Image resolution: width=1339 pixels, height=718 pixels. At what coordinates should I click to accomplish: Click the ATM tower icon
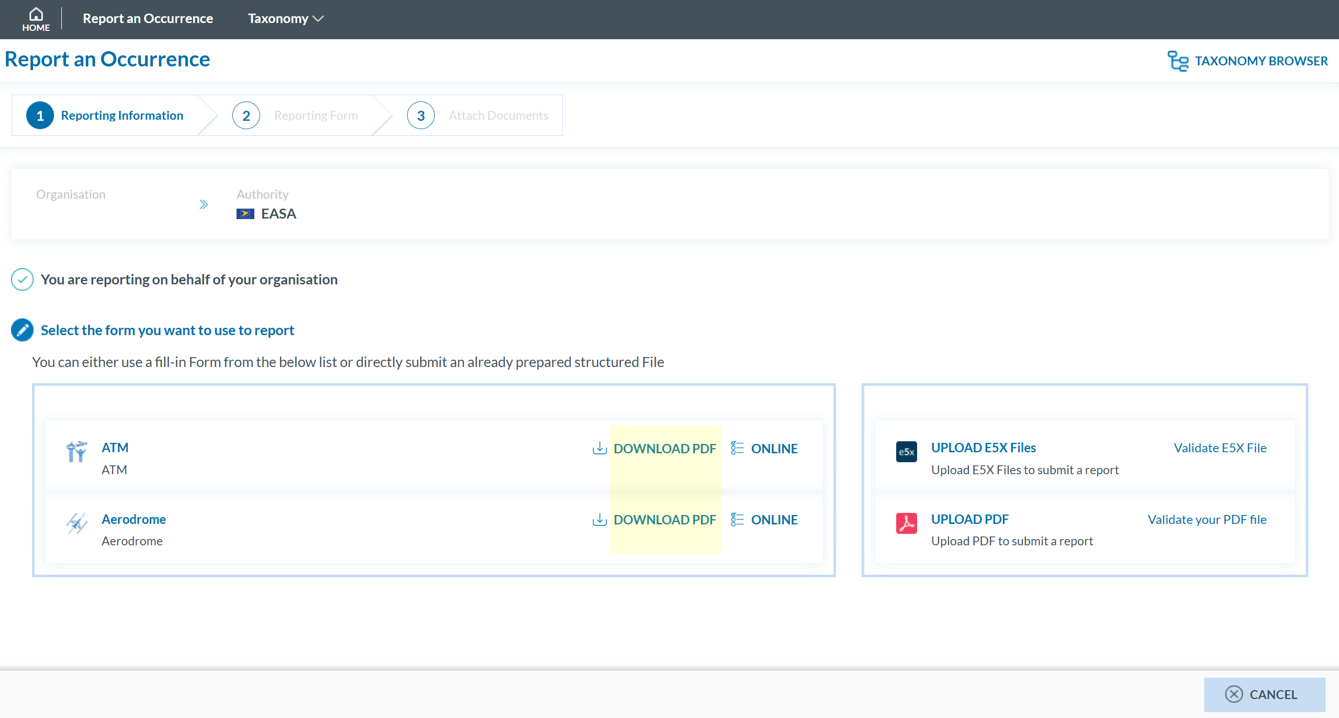77,452
